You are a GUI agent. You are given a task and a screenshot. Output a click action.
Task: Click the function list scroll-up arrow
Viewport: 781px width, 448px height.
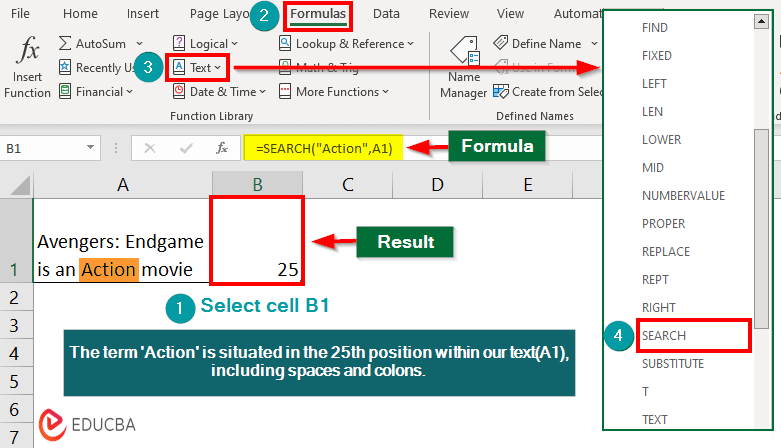click(x=761, y=21)
